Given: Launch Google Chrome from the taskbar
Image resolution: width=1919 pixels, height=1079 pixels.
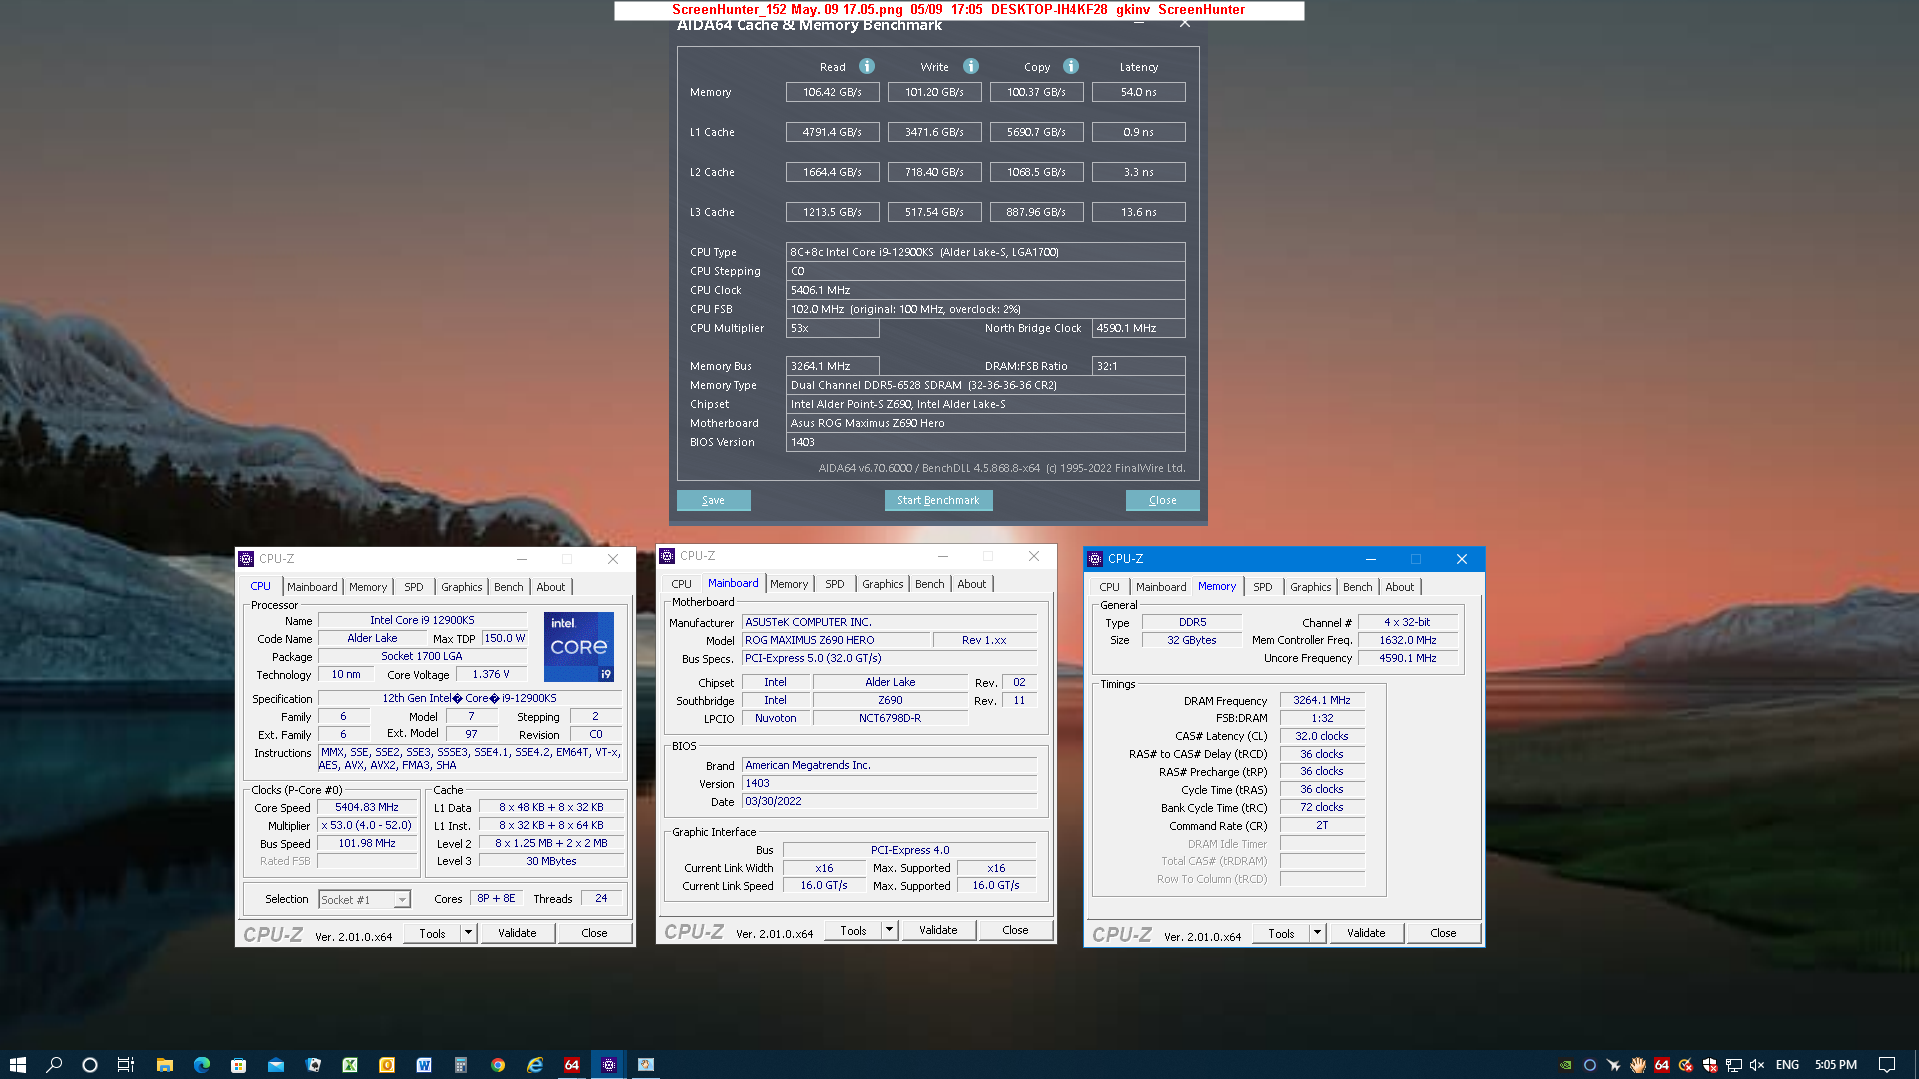Looking at the screenshot, I should tap(498, 1065).
